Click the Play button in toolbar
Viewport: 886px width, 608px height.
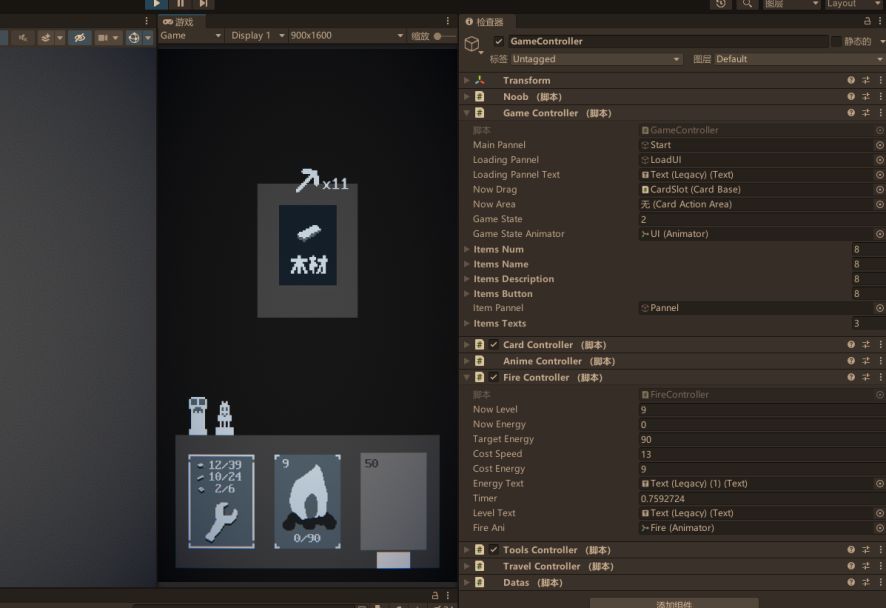coord(156,4)
